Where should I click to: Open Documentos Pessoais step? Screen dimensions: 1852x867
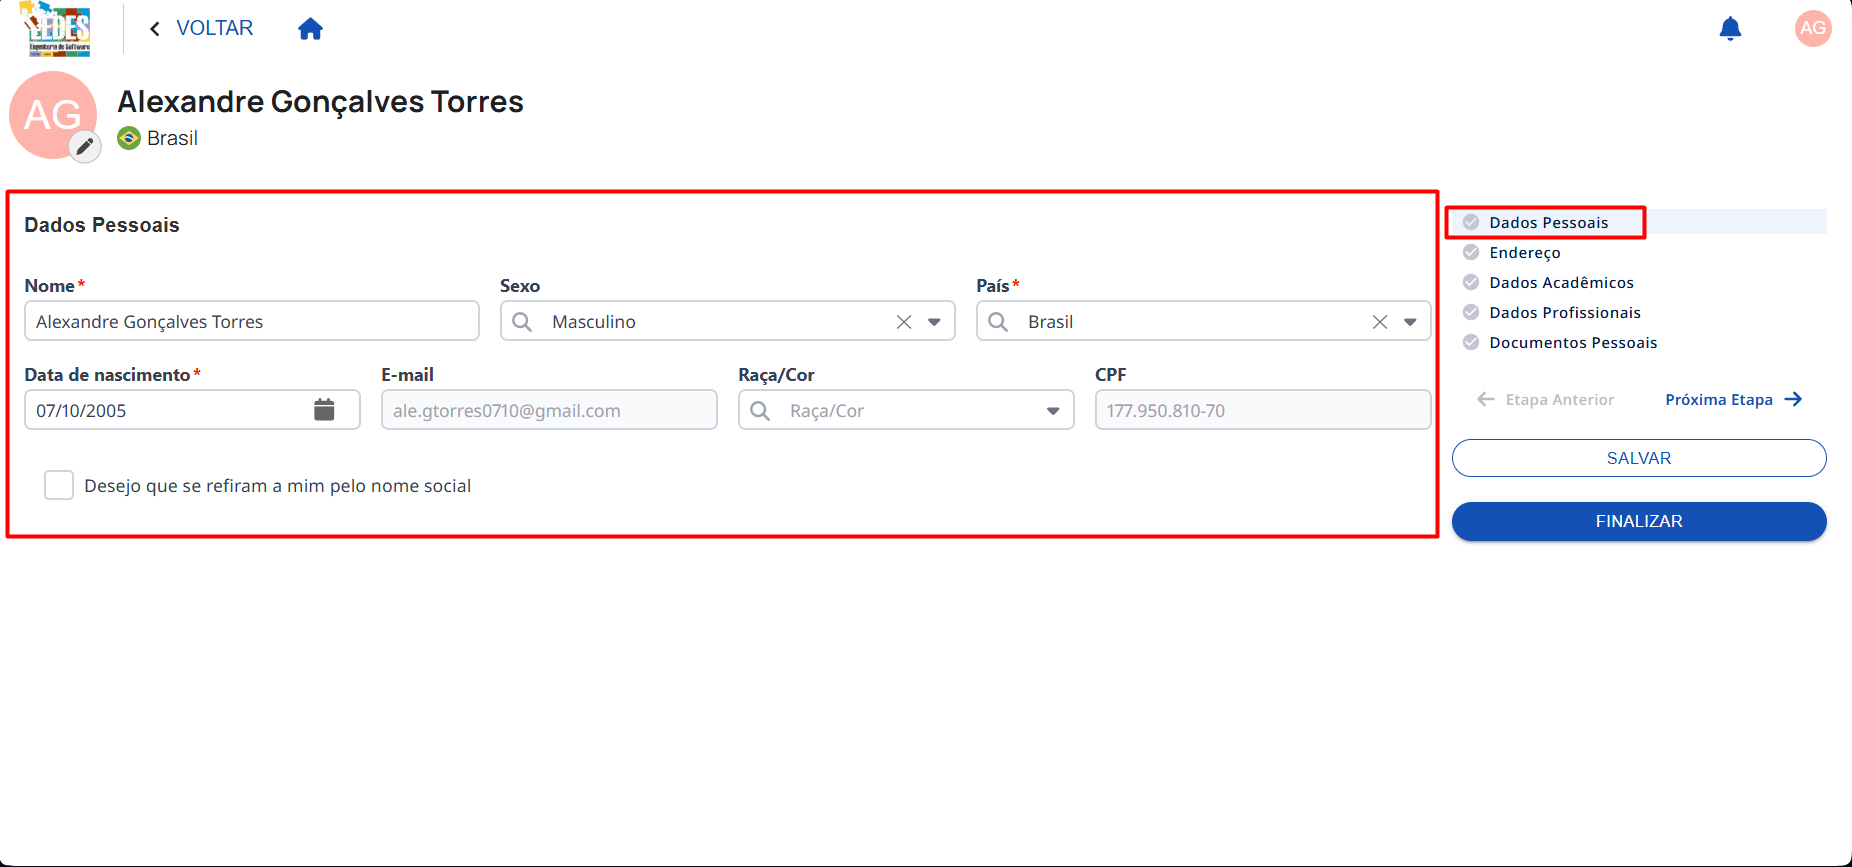pos(1573,342)
